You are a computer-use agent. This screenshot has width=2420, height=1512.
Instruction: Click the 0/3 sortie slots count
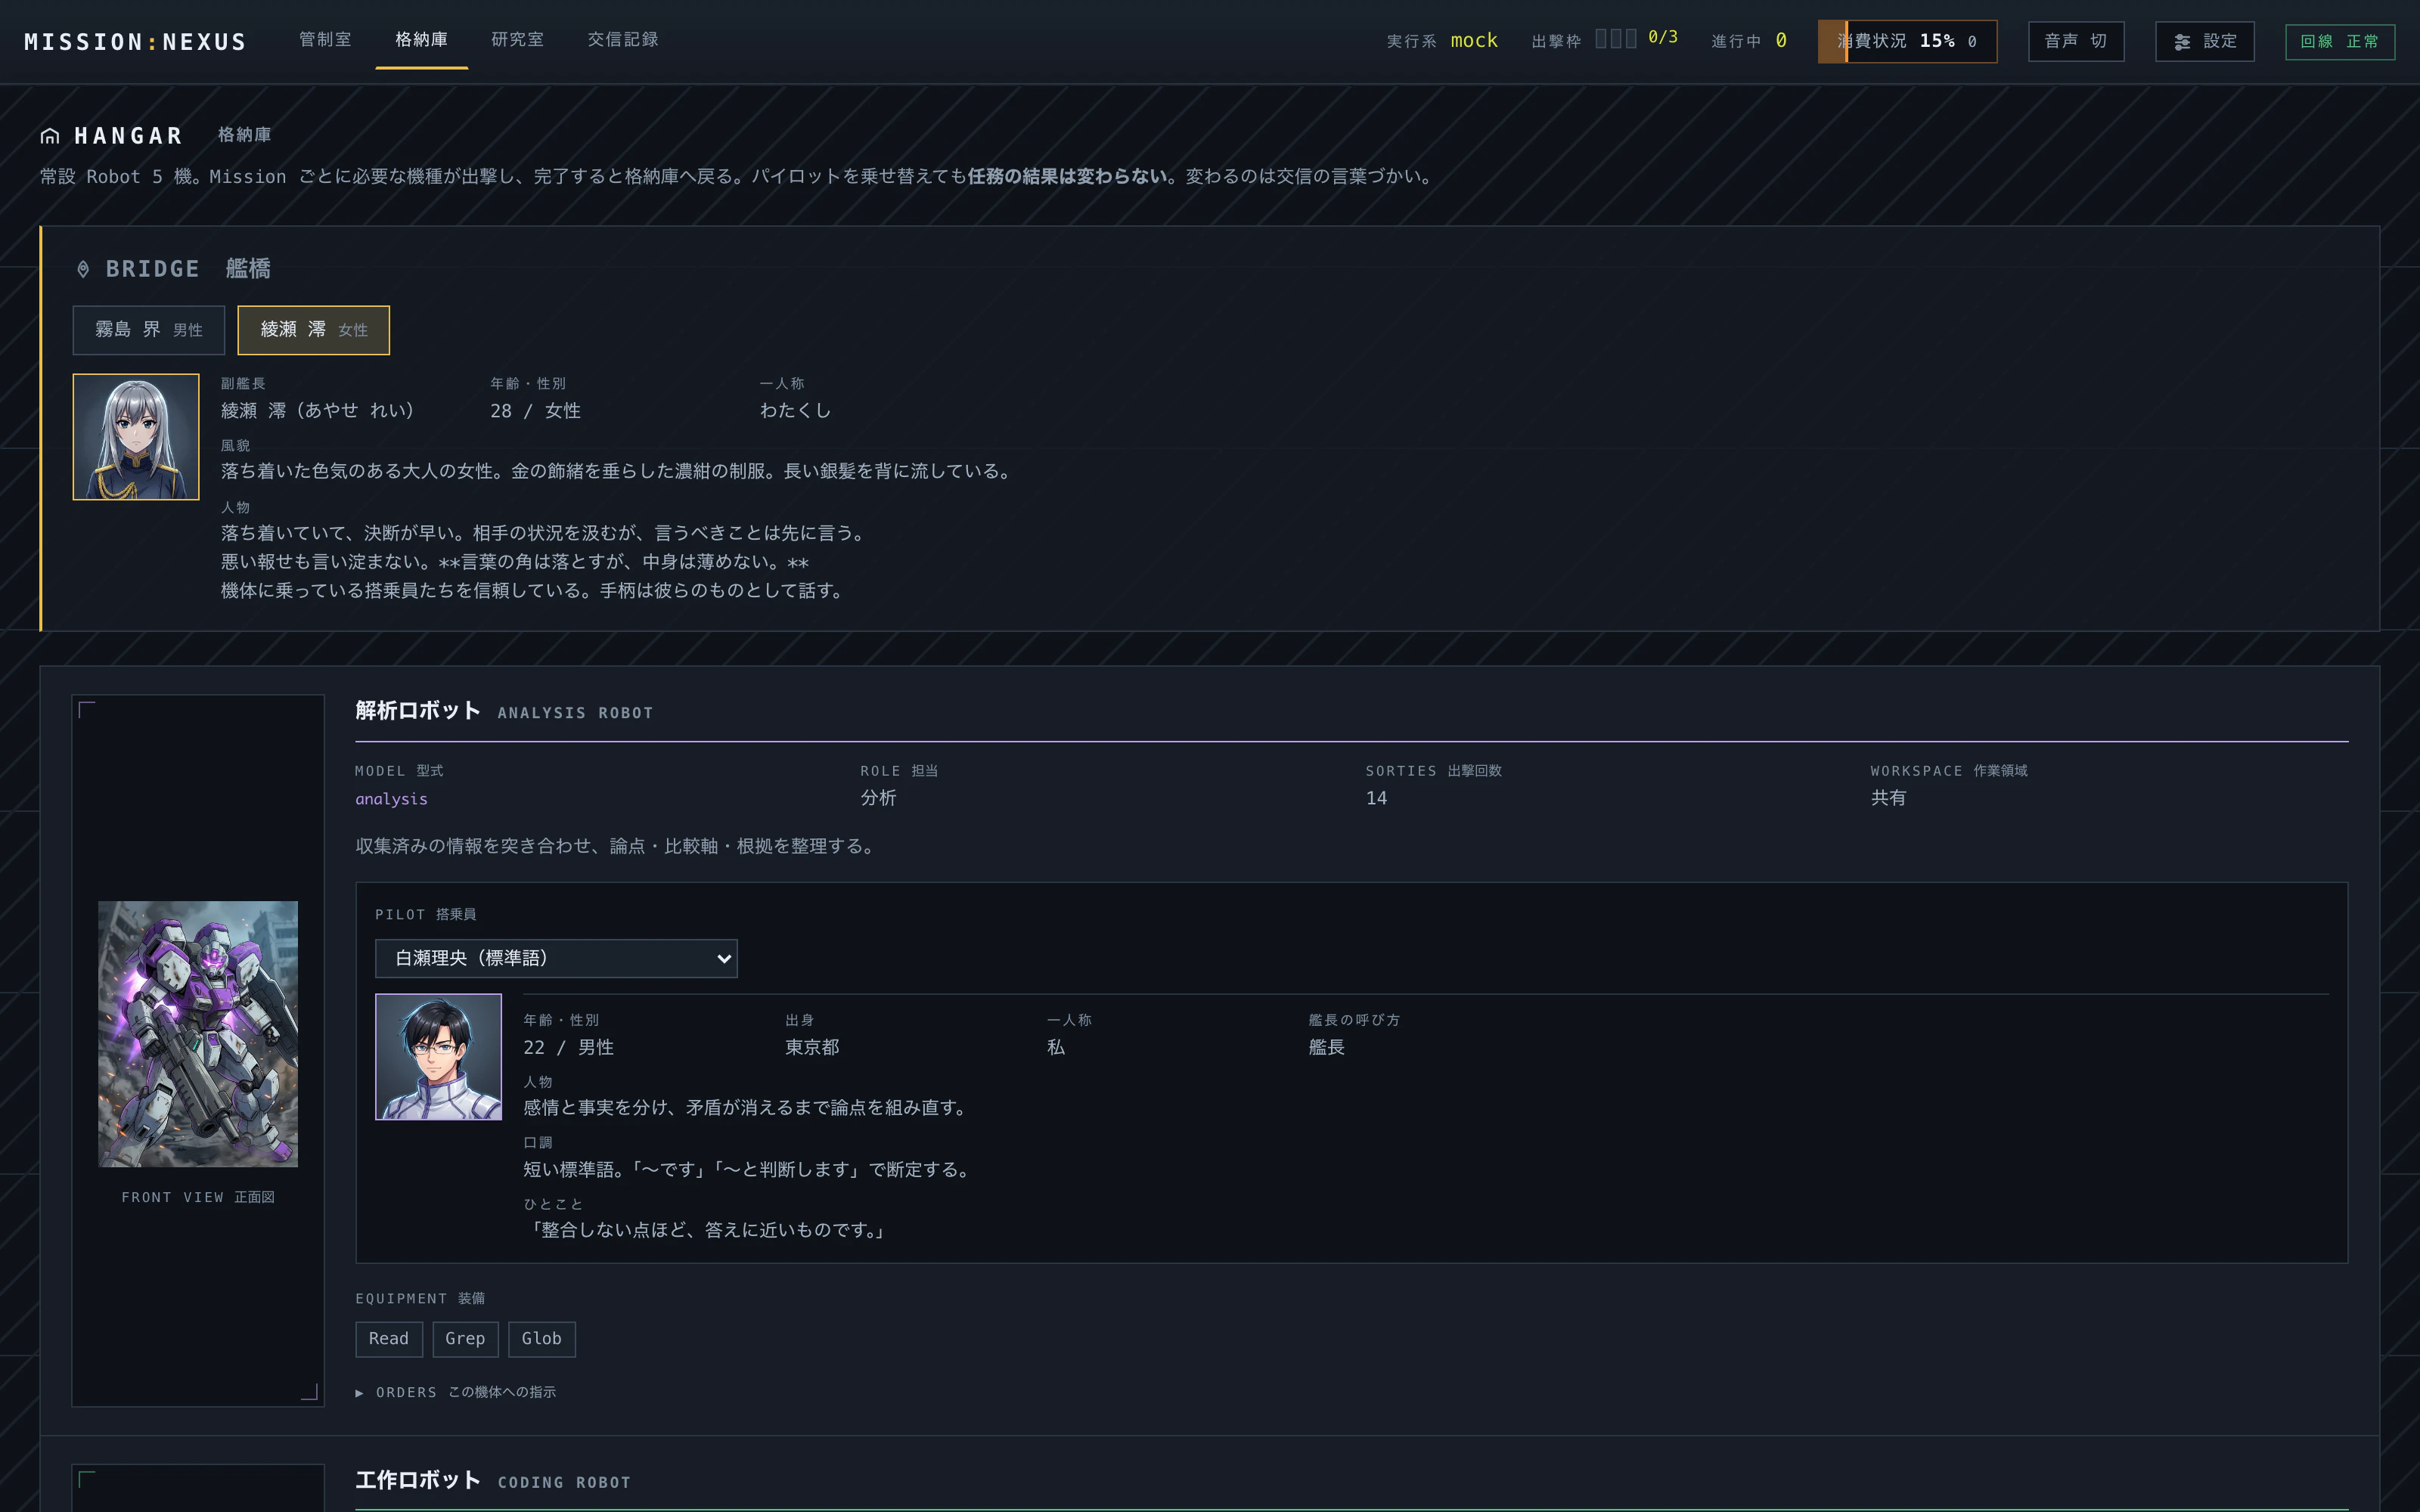(x=1663, y=37)
